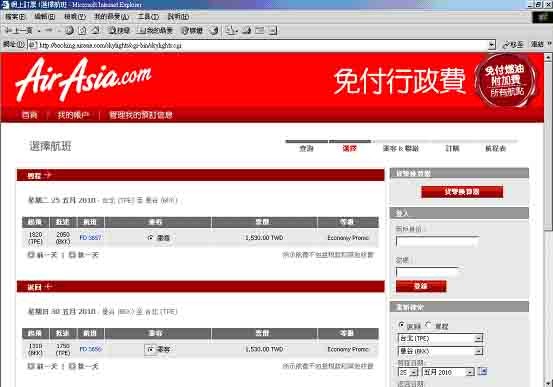
Task: Click the Forward arrow in IE toolbar
Action: coord(49,30)
